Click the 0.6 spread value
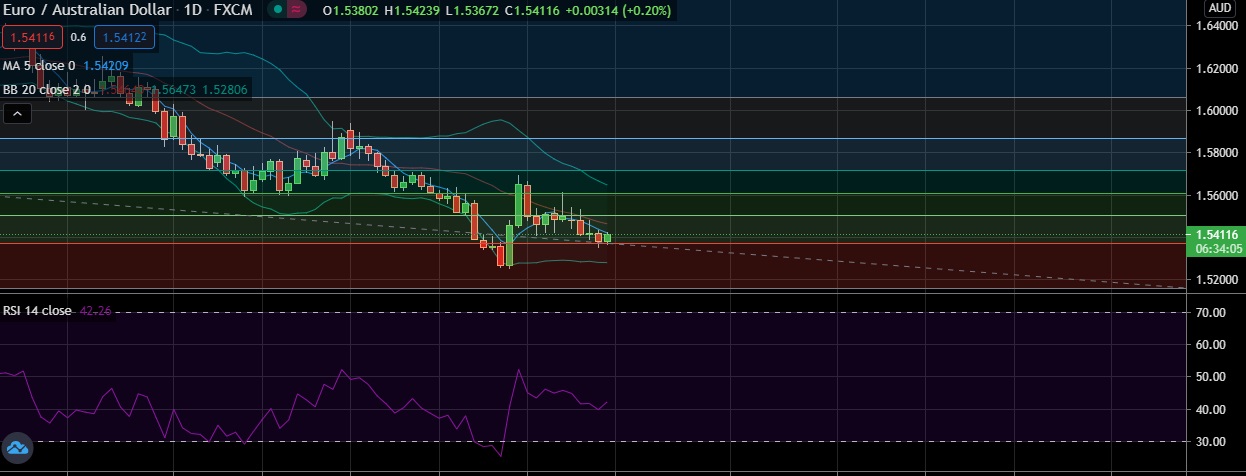 pos(79,38)
